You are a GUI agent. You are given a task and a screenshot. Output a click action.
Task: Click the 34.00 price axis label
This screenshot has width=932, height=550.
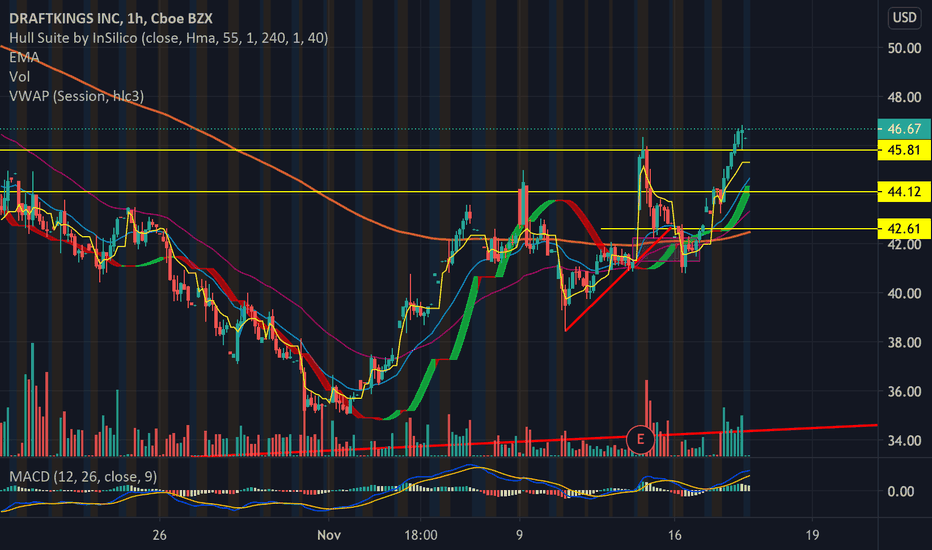pos(904,441)
